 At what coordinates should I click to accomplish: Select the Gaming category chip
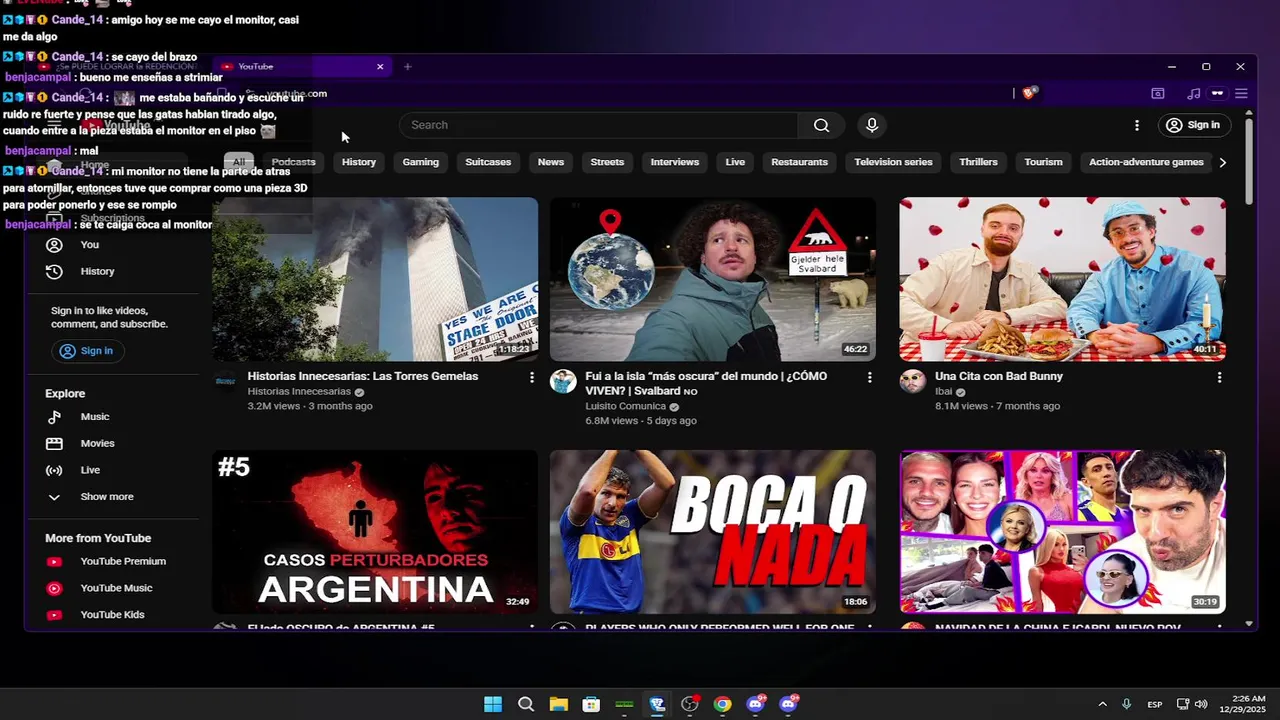[421, 162]
